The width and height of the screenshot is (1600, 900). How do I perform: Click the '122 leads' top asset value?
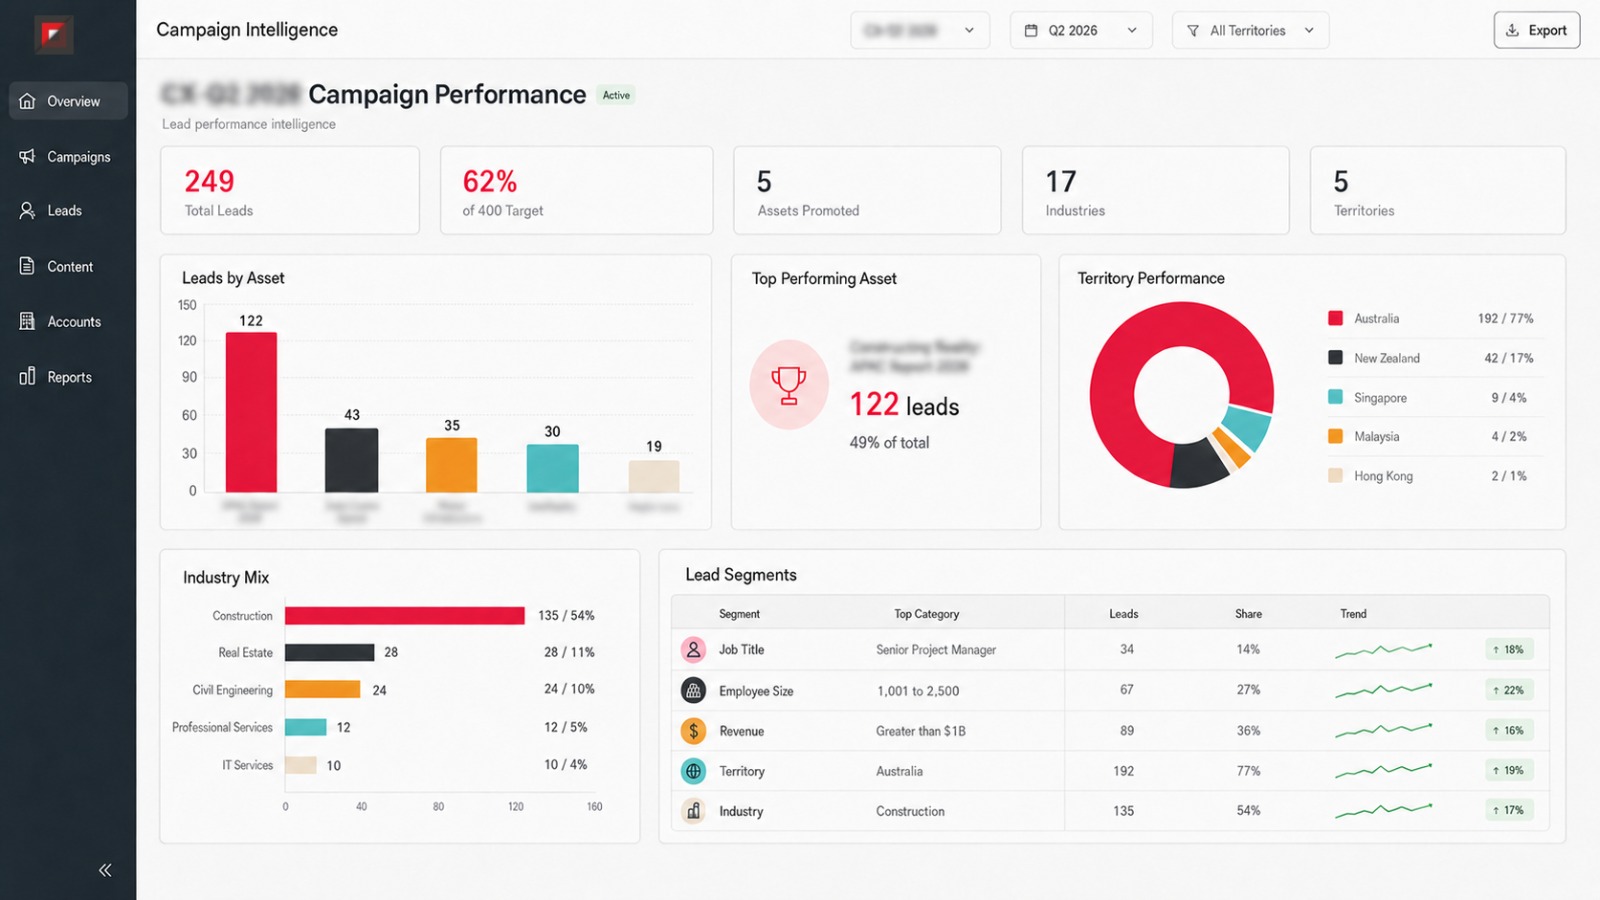[x=904, y=405]
